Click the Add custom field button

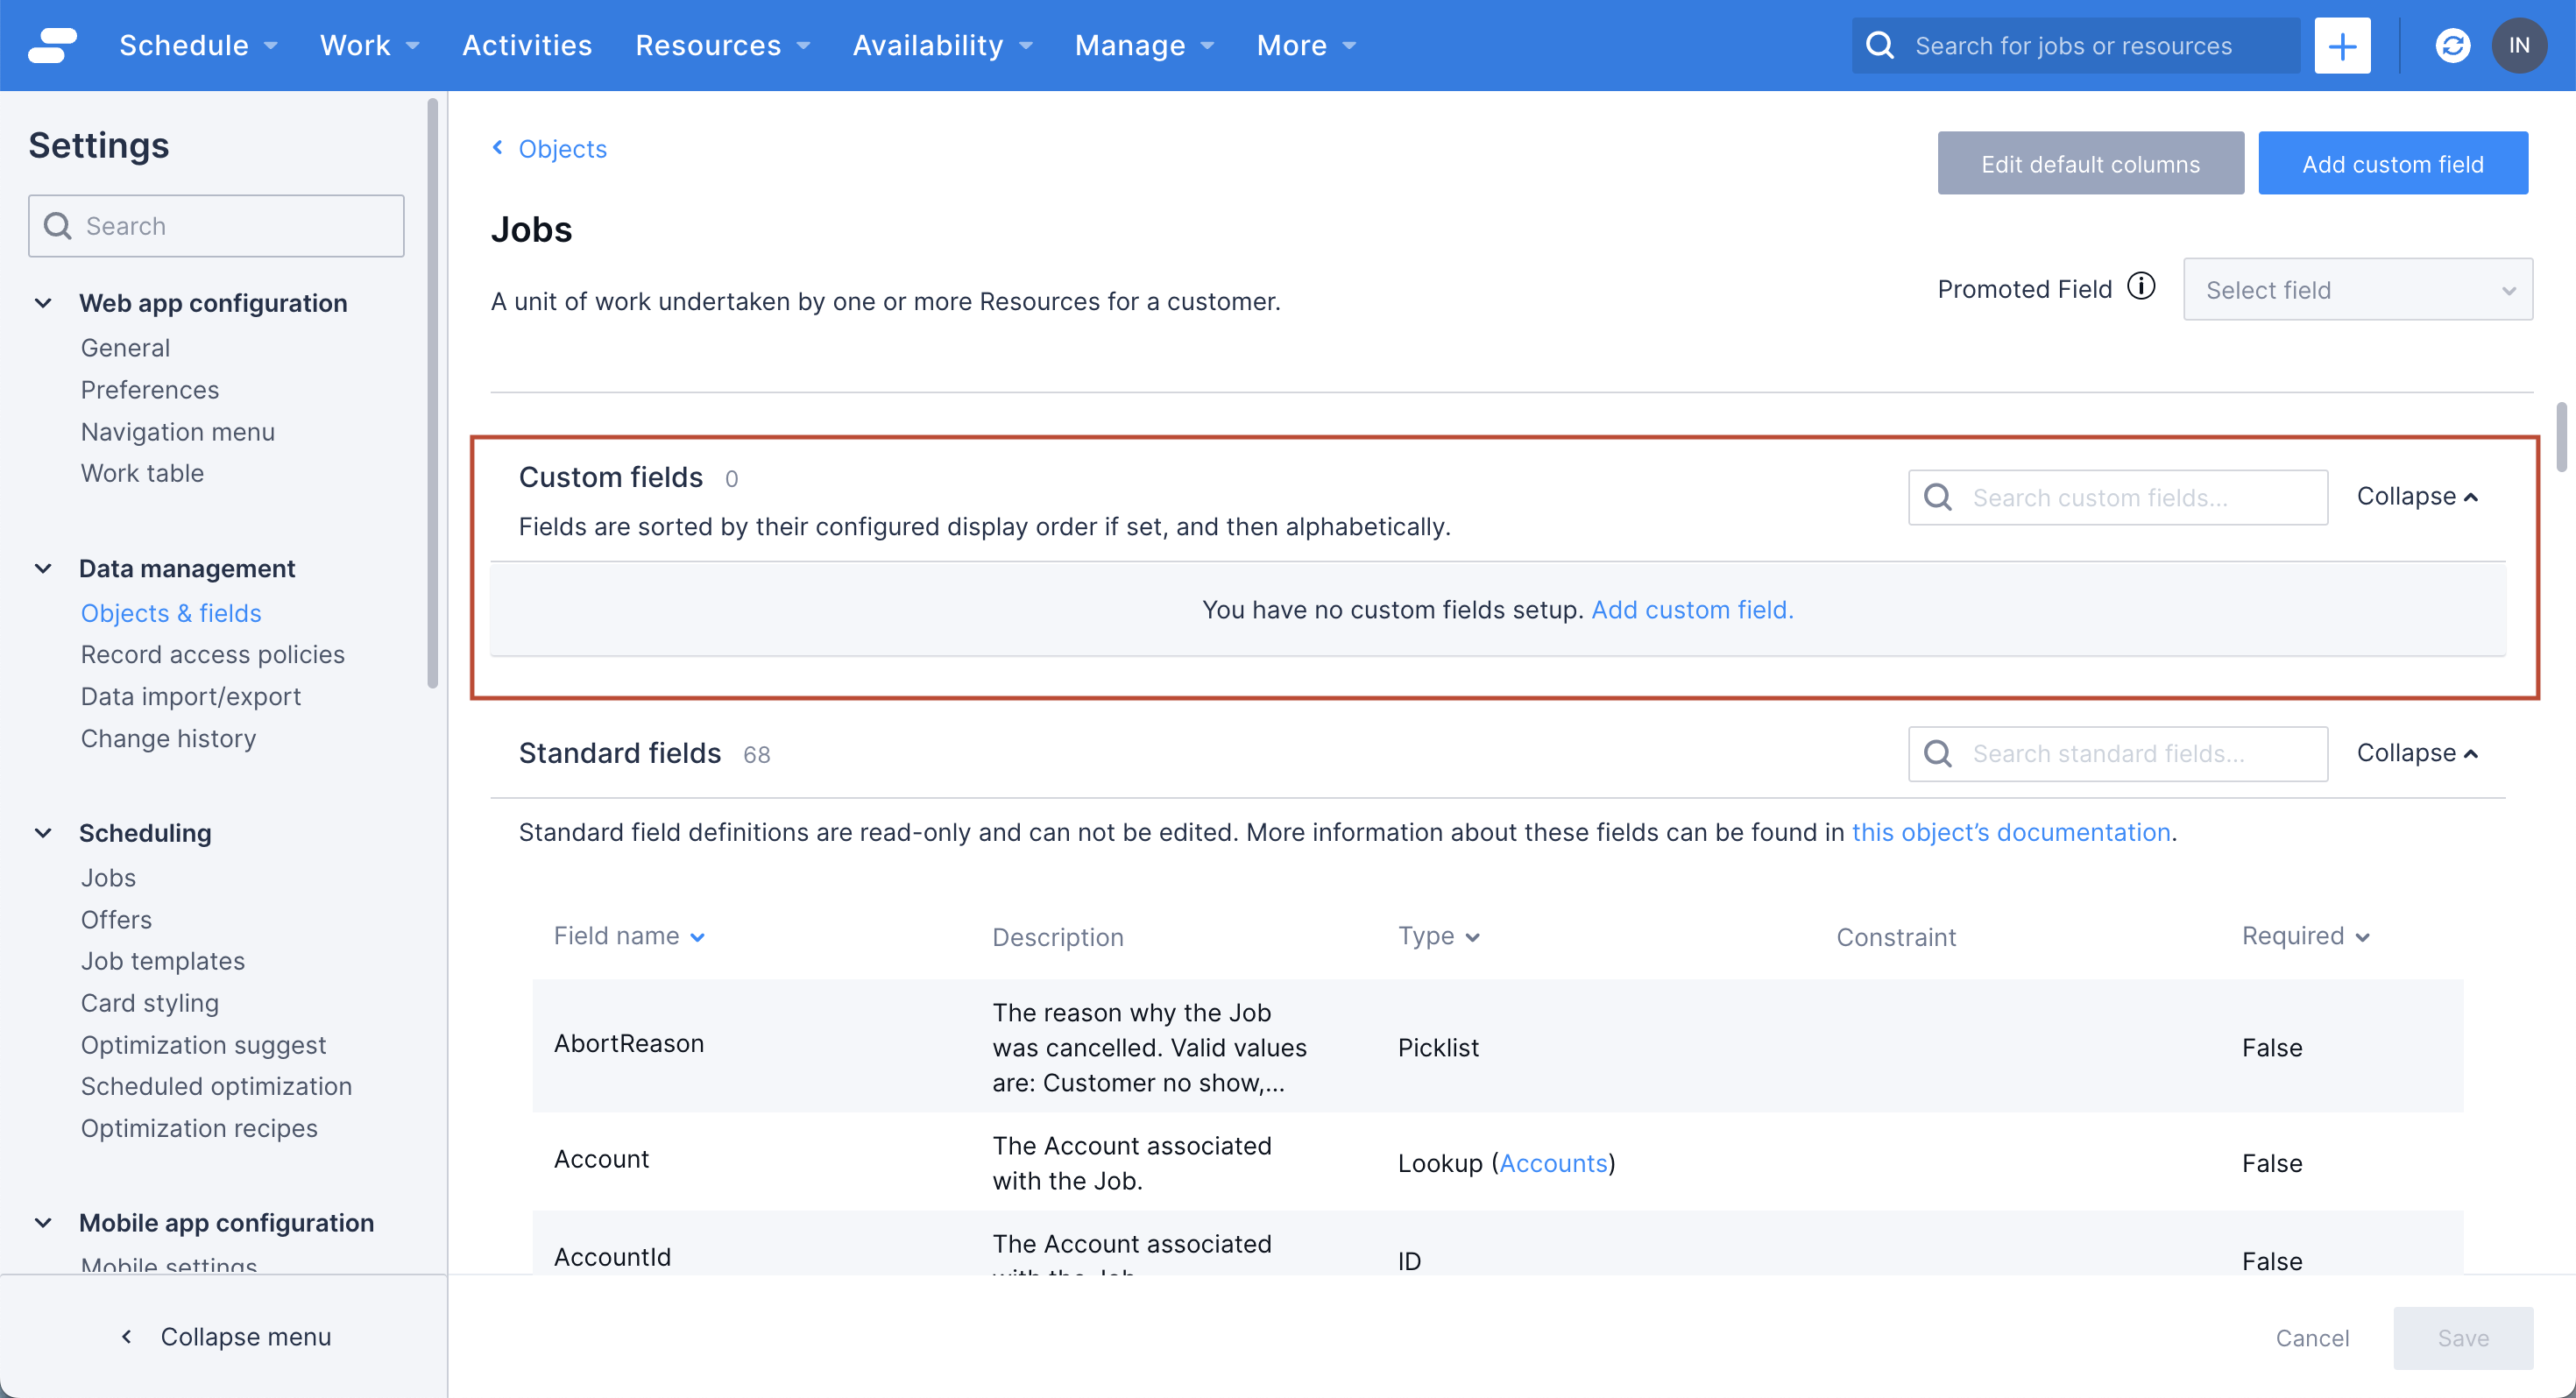tap(2393, 163)
